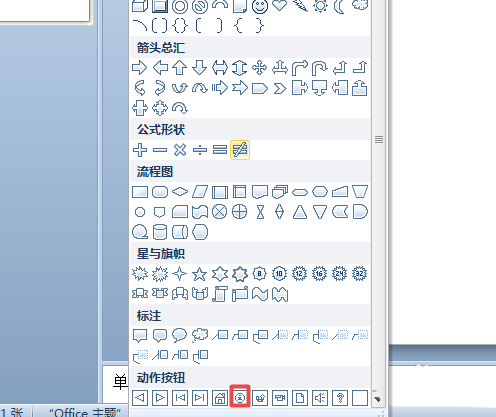The height and width of the screenshot is (417, 496).
Task: Pick the End action button
Action: 200,398
